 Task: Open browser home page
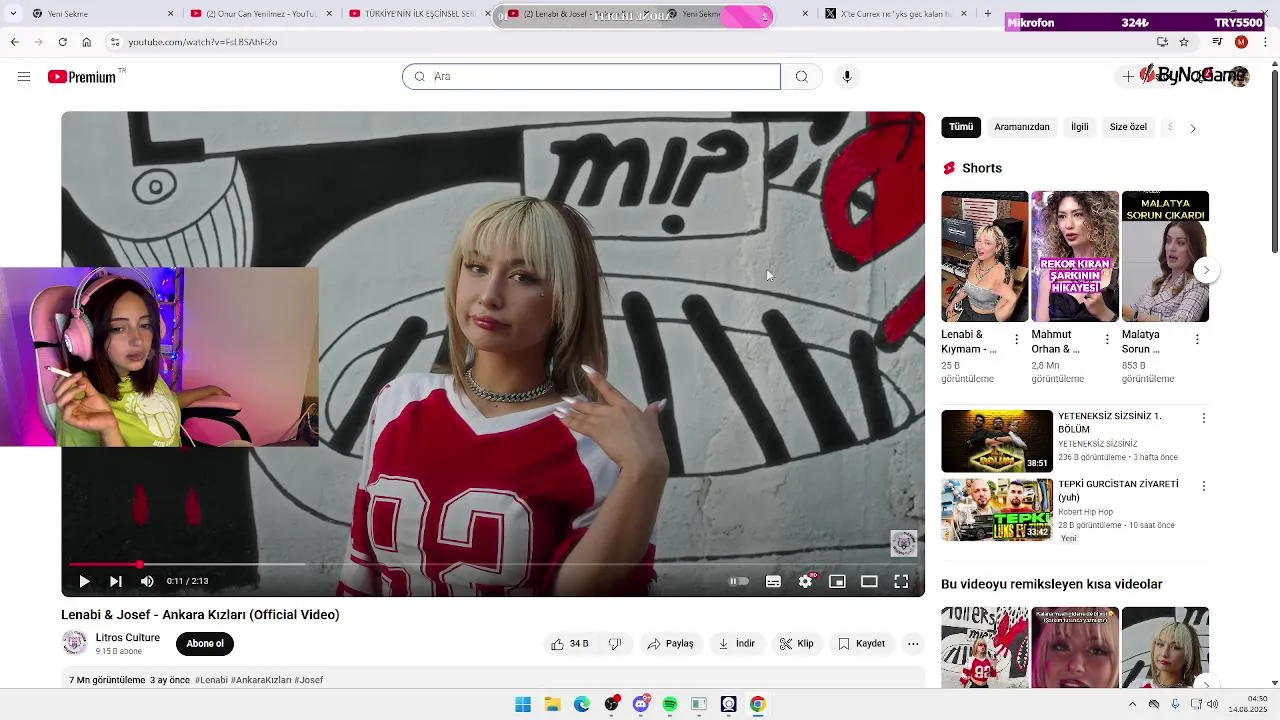pyautogui.click(x=87, y=42)
